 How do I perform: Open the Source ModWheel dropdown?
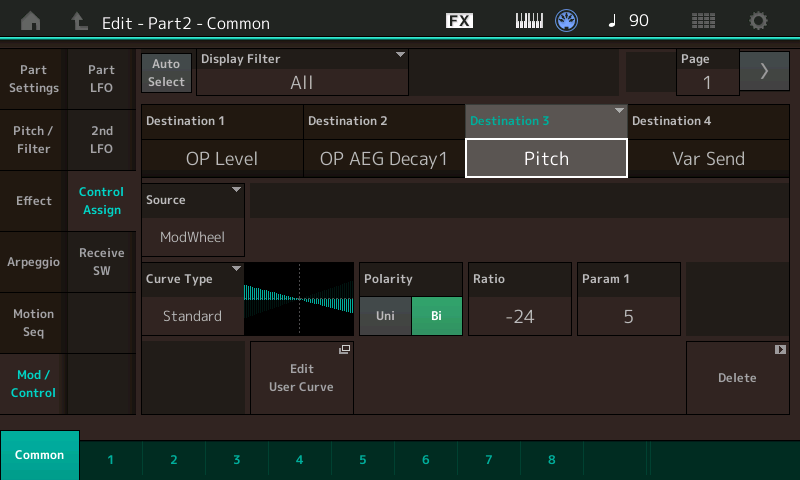[193, 219]
